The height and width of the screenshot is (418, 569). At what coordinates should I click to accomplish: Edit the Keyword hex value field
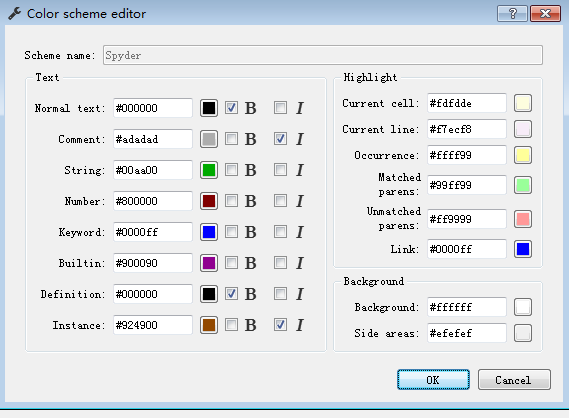[152, 232]
